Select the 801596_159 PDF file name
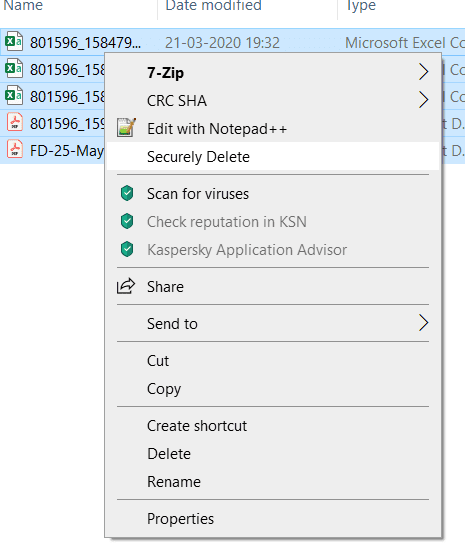Screen dimensions: 465x556 point(67,124)
